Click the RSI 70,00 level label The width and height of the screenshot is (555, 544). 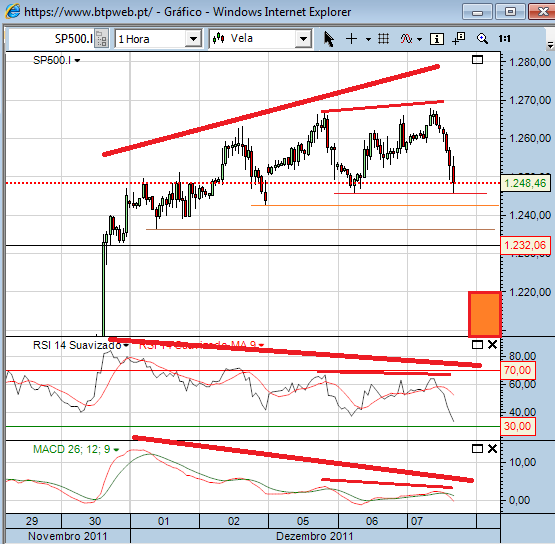tap(517, 370)
